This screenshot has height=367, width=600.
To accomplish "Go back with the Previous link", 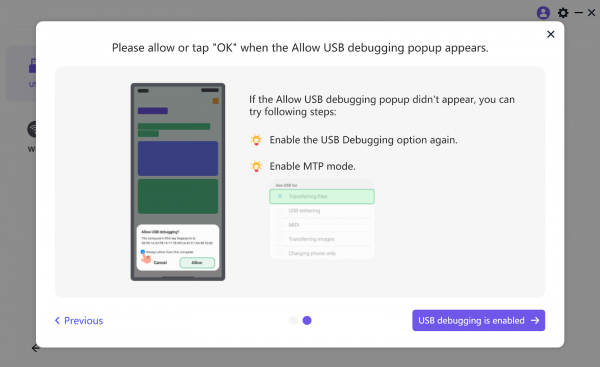I will click(x=79, y=320).
